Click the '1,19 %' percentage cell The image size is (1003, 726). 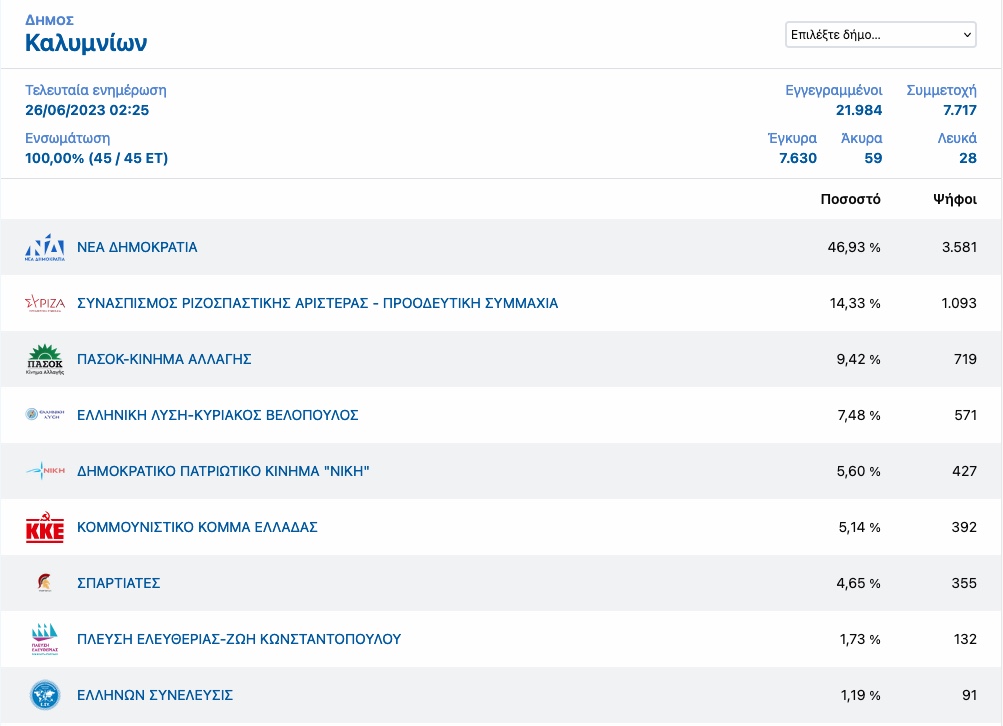pyautogui.click(x=861, y=695)
